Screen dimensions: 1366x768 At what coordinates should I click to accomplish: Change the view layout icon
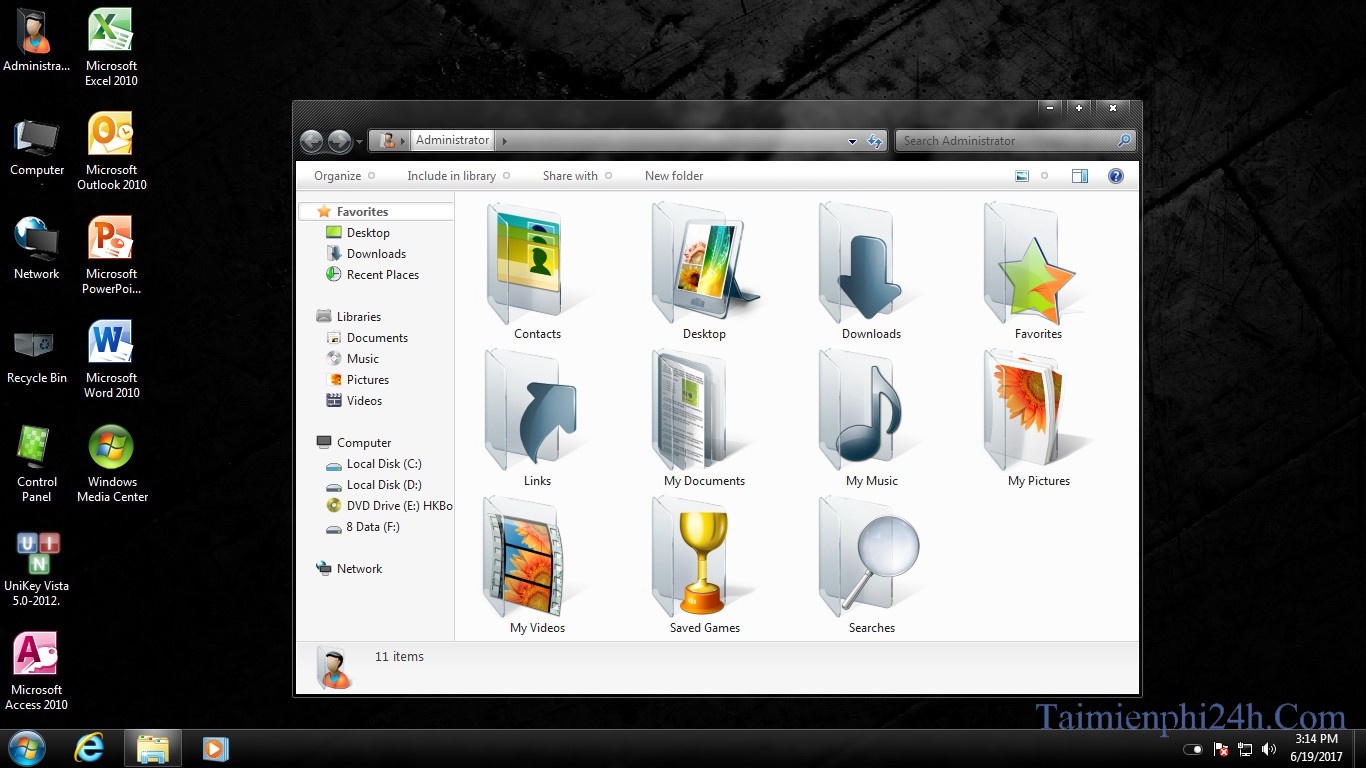(1021, 176)
